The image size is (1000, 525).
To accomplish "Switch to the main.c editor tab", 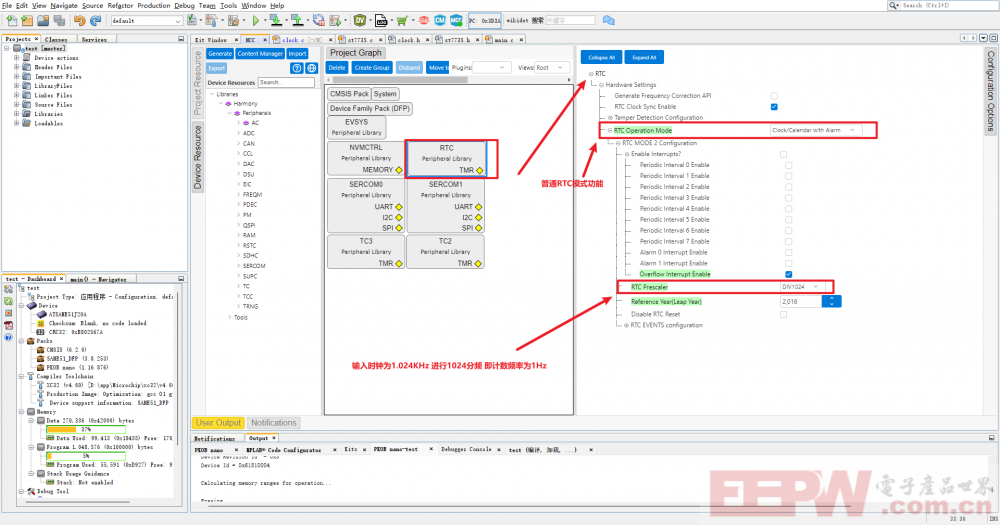I will (503, 40).
